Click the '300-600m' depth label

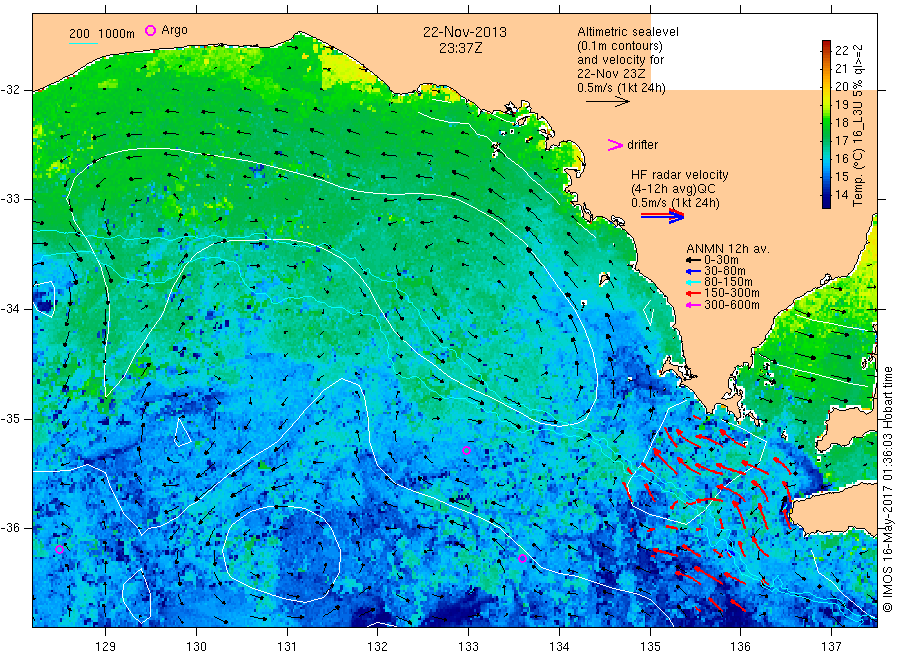coord(732,305)
